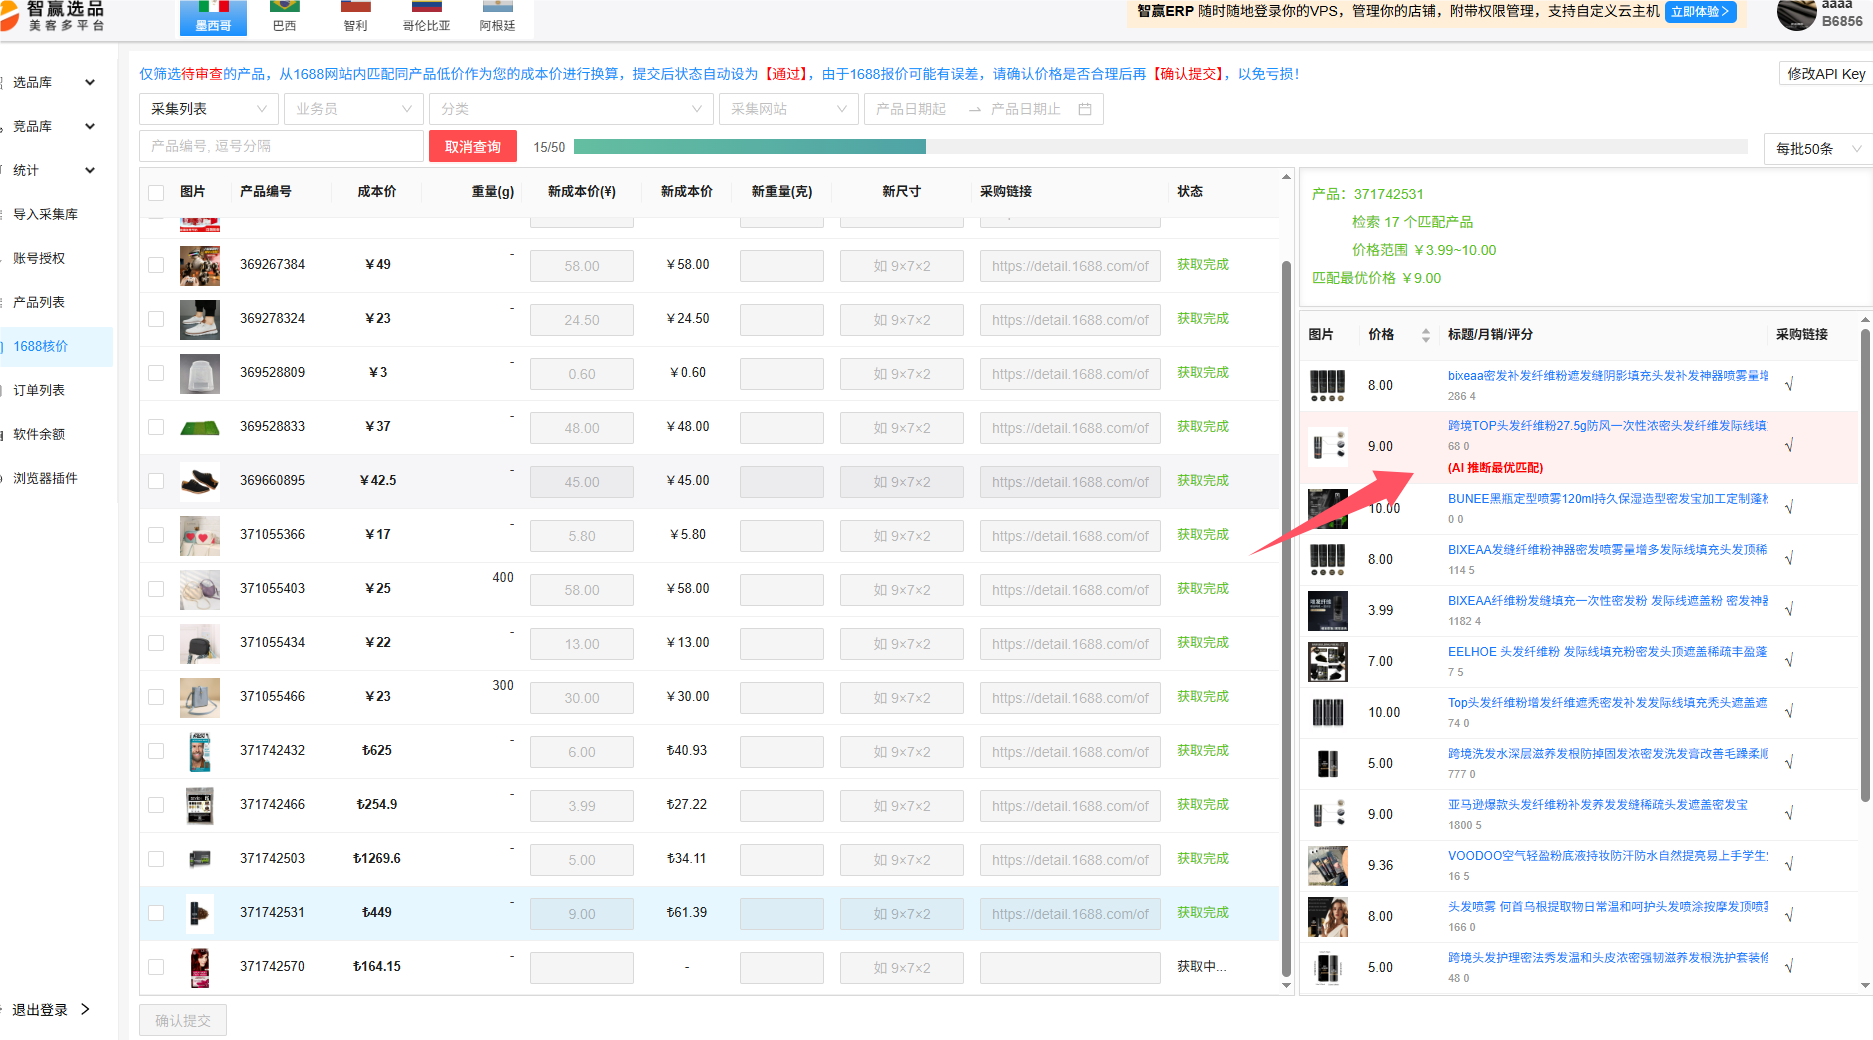Expand the 选品库 sidebar menu
The width and height of the screenshot is (1873, 1040).
tap(54, 82)
